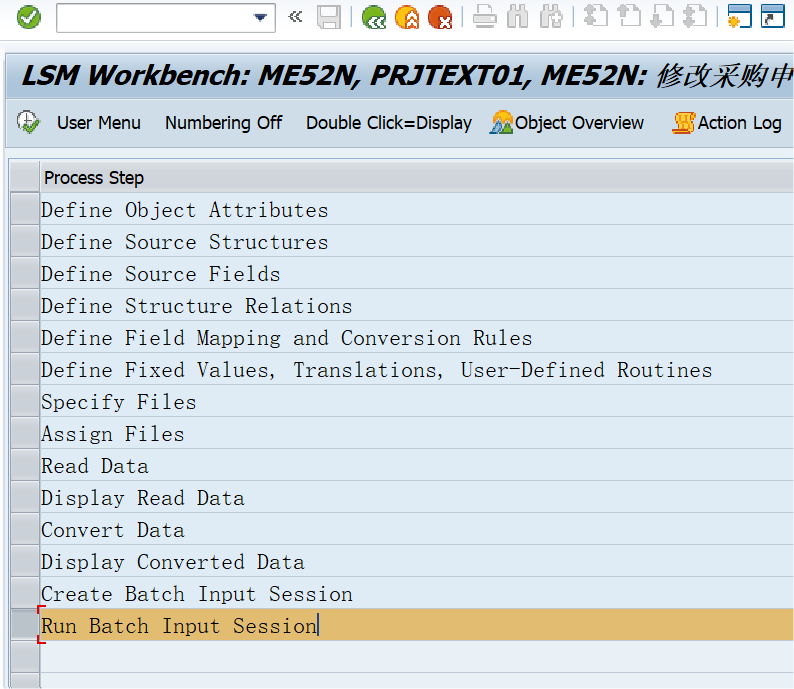Click row selector beside Define Structure Relations
The image size is (794, 689).
pos(25,306)
